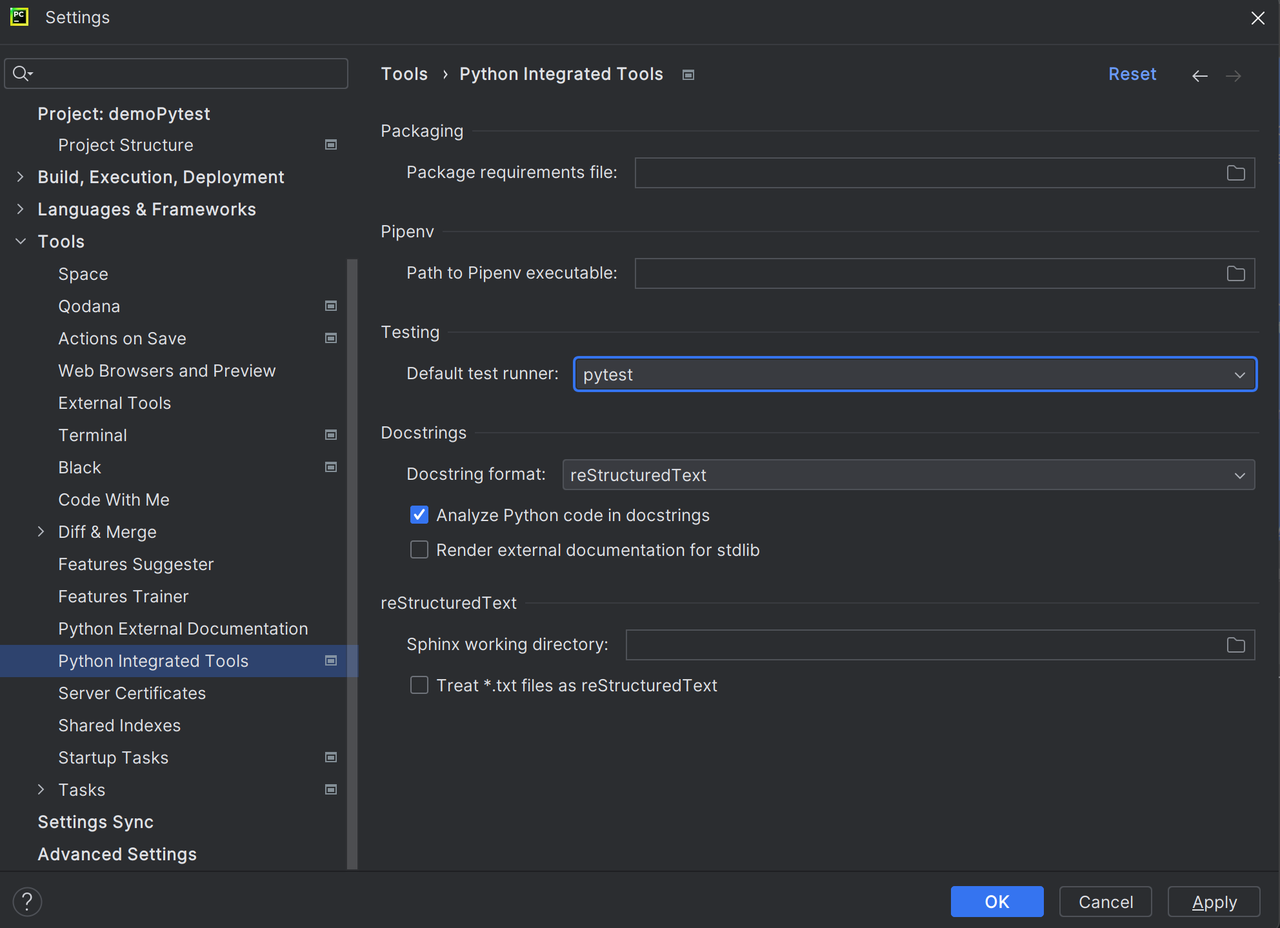The width and height of the screenshot is (1280, 928).
Task: Click the Reset link
Action: (x=1132, y=74)
